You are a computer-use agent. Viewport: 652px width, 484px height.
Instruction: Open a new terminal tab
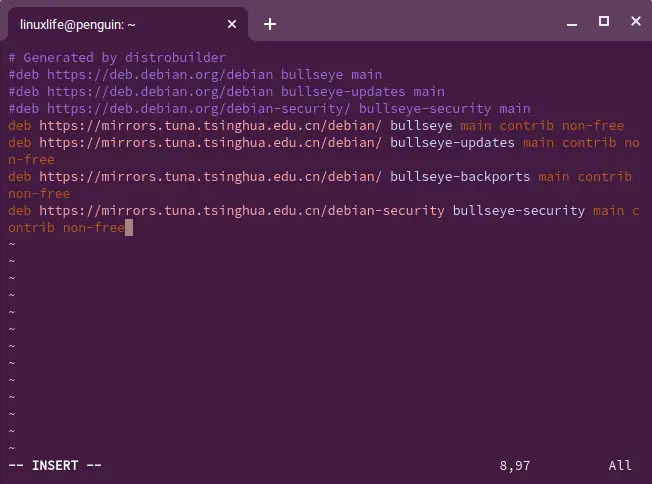[x=270, y=24]
